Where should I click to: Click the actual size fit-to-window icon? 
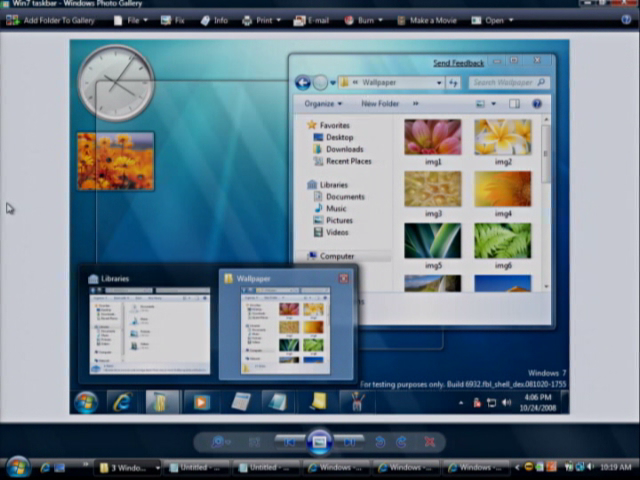tap(255, 442)
